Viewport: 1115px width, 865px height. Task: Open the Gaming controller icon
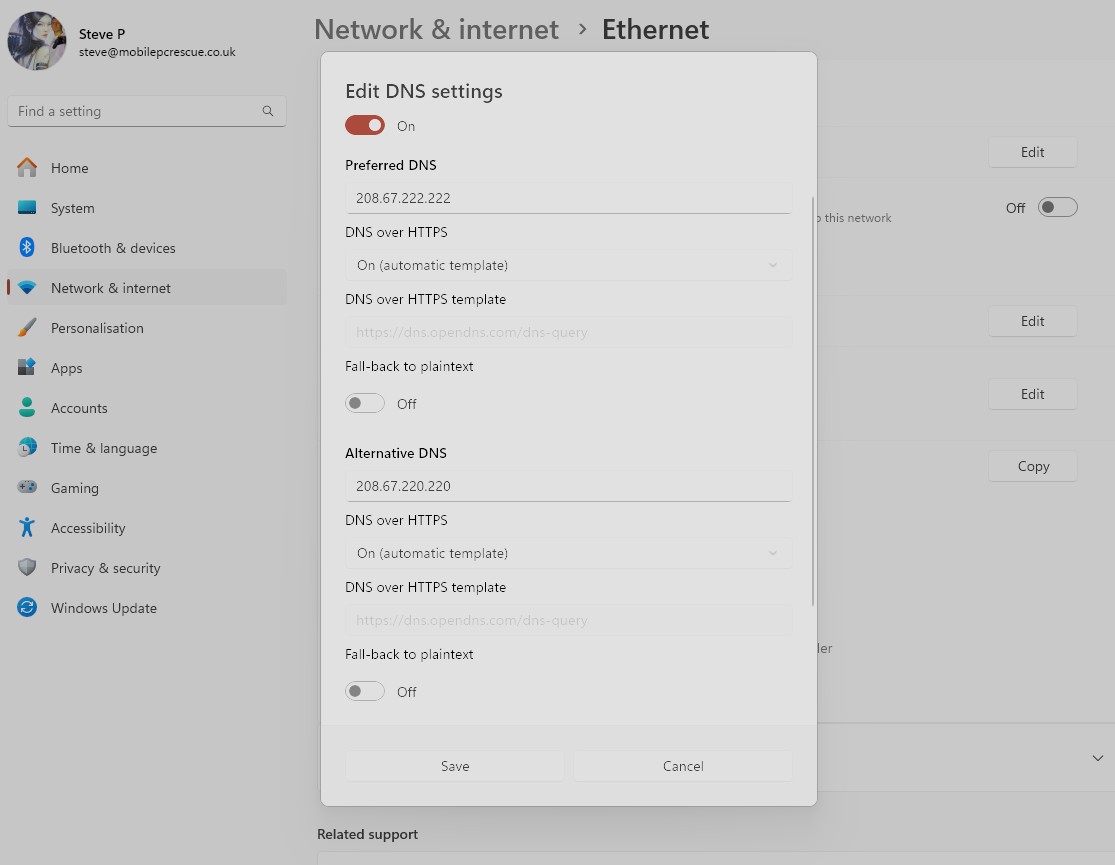pos(27,488)
